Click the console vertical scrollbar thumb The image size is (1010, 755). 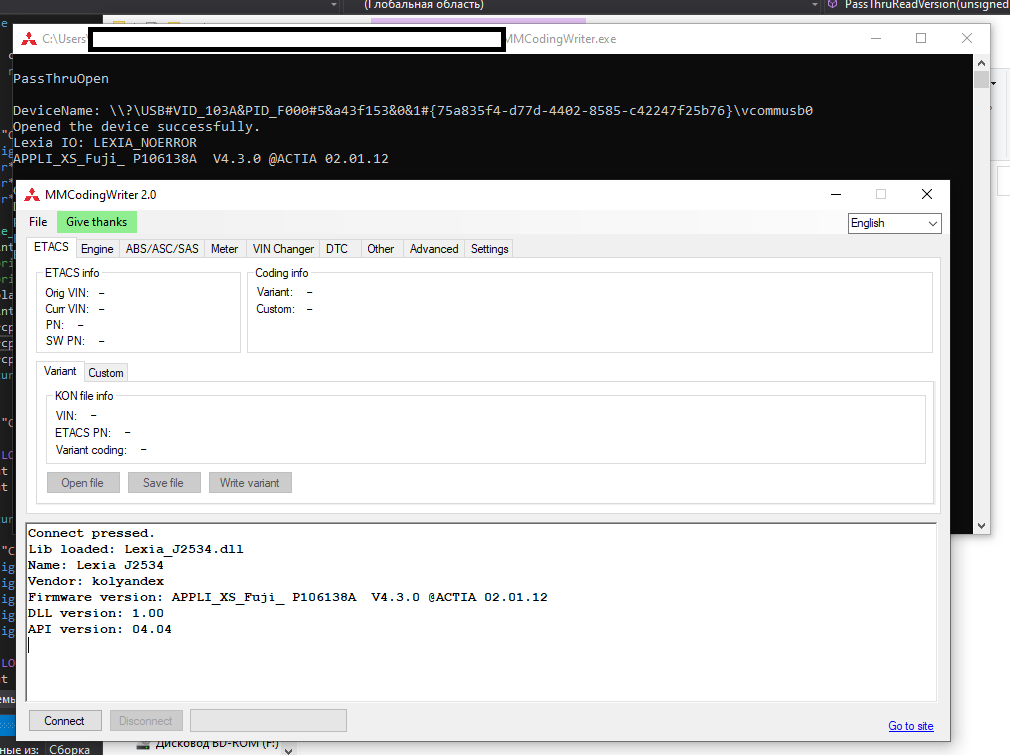pos(981,79)
